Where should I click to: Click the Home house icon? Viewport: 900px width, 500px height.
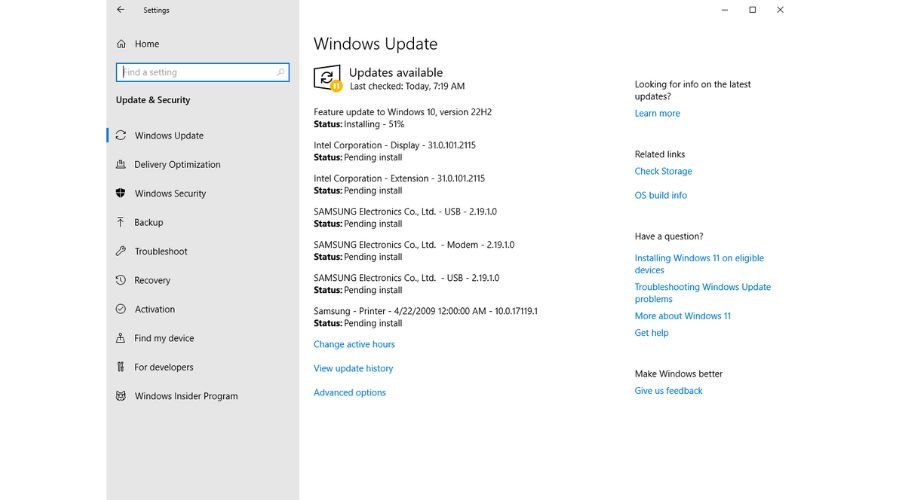(x=121, y=44)
